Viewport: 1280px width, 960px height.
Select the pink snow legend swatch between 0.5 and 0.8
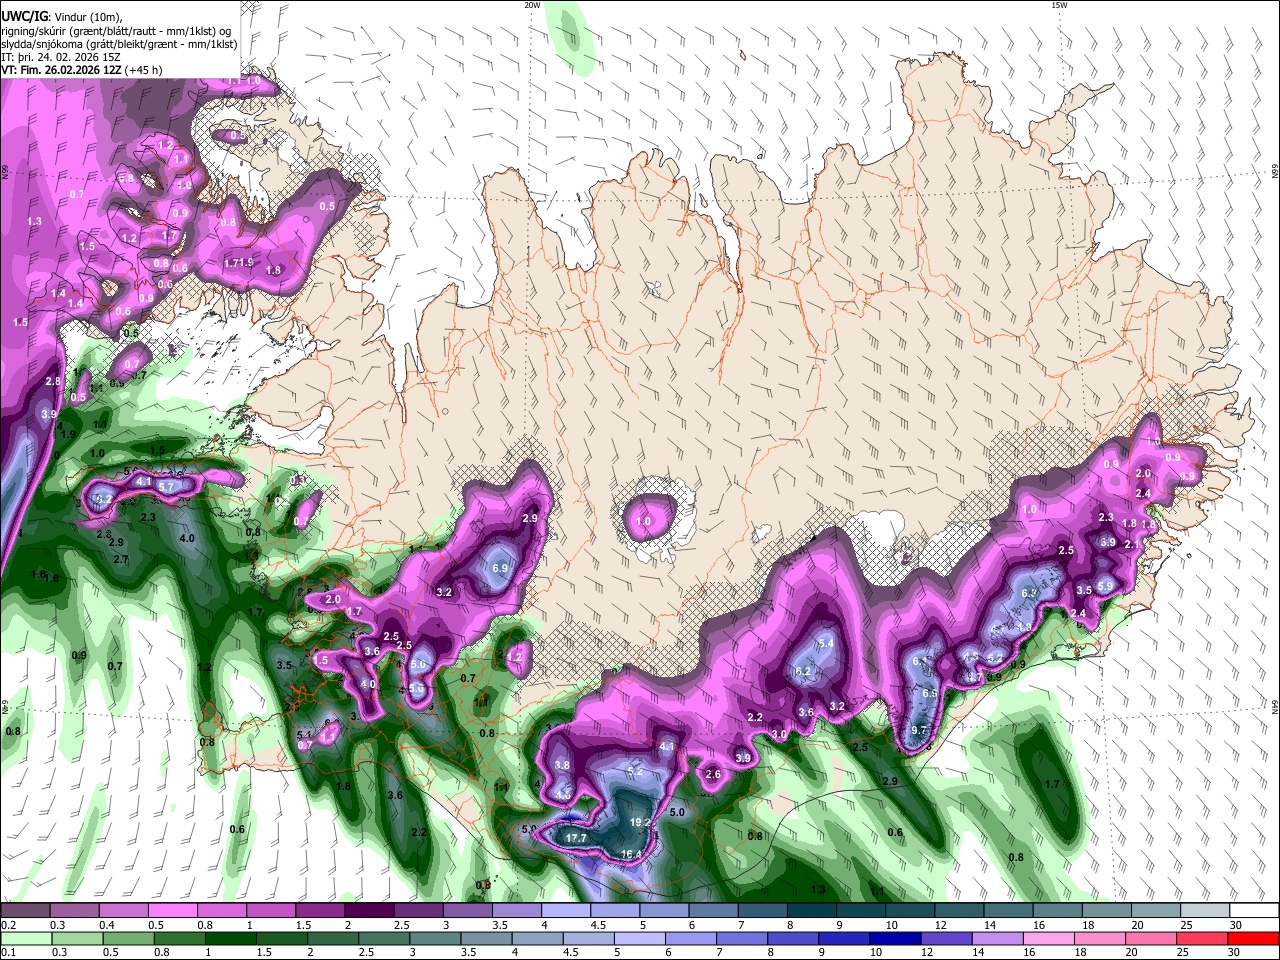tap(171, 911)
